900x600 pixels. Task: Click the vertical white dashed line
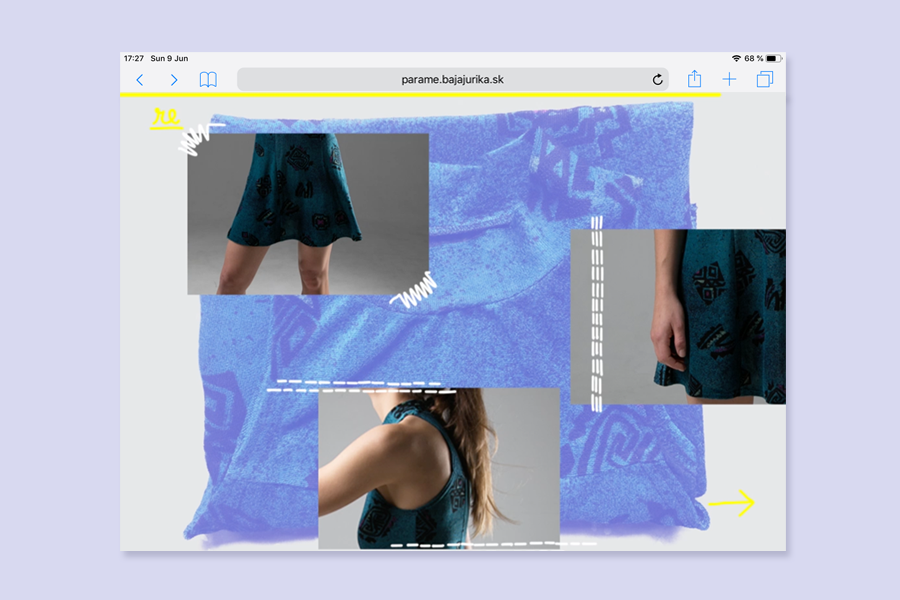pyautogui.click(x=597, y=312)
